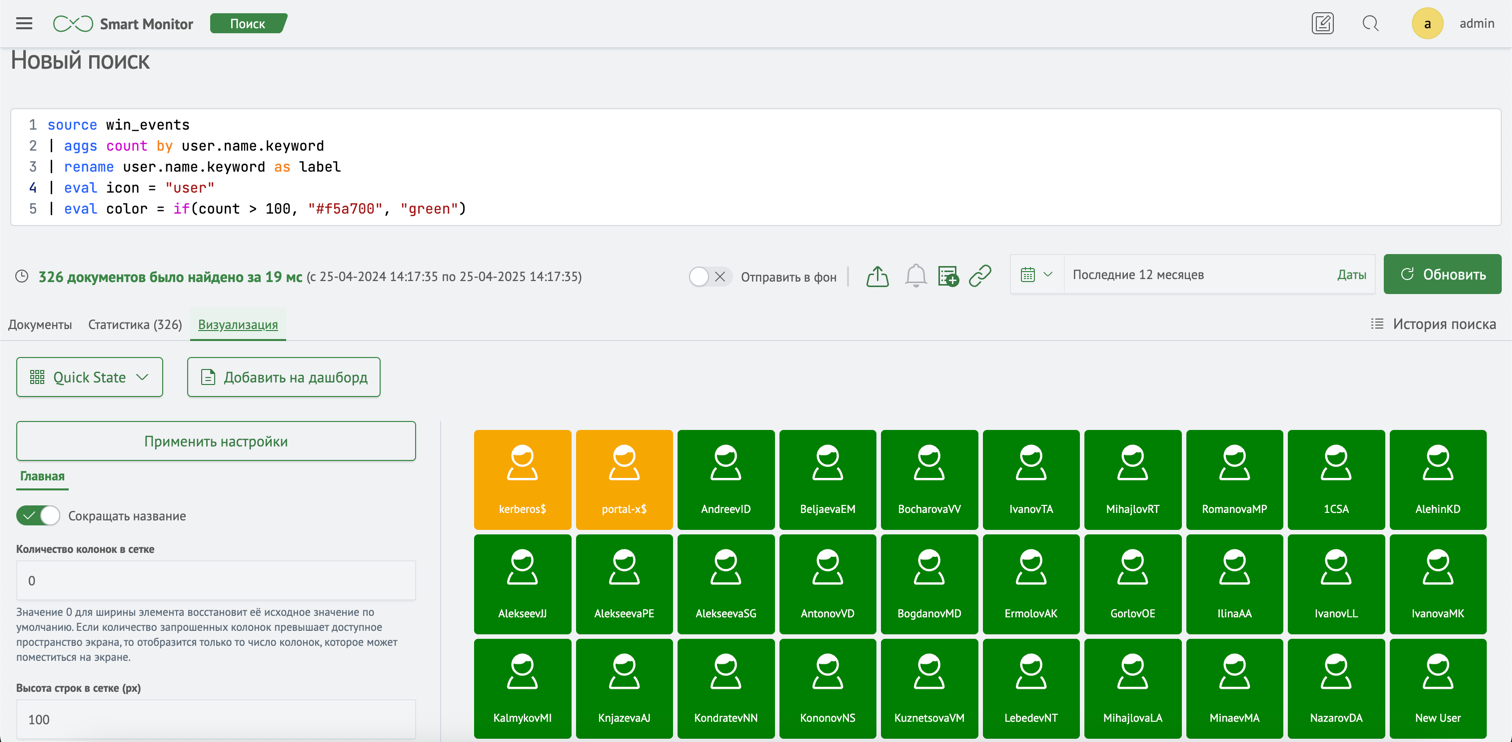
Task: Click the BogdanovMD tile
Action: coord(930,584)
